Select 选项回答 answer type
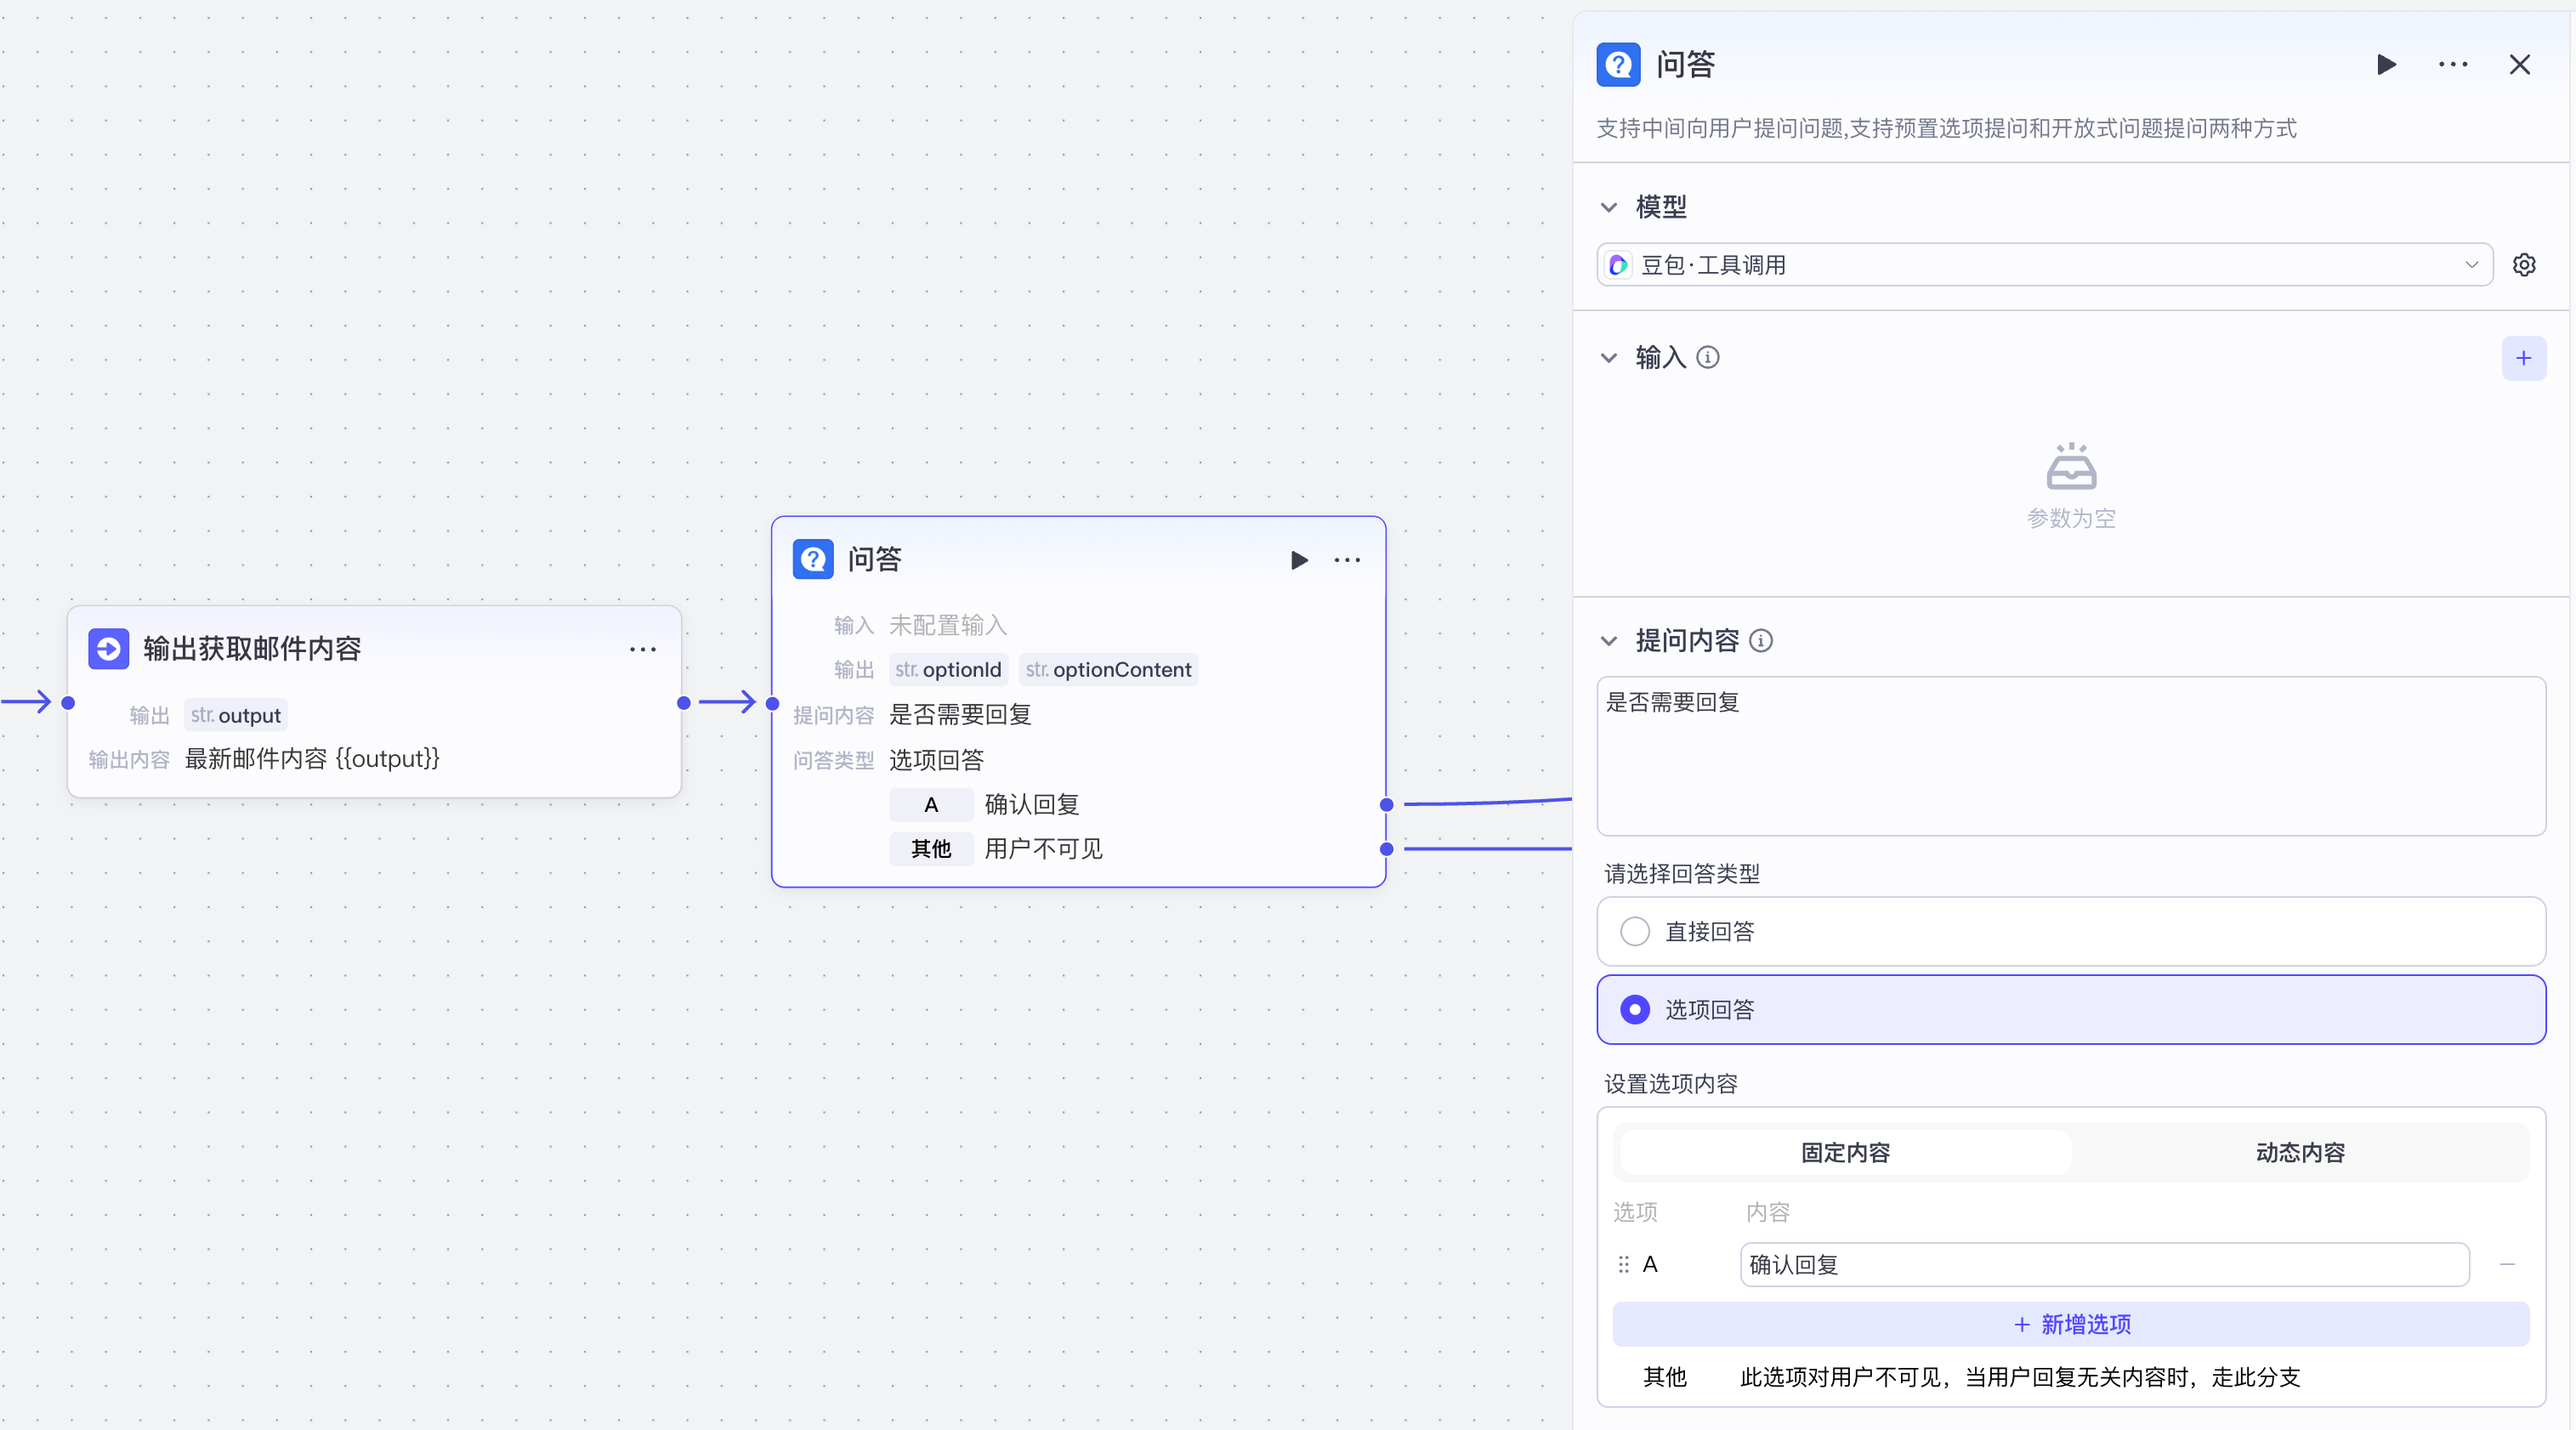 (x=1635, y=1010)
